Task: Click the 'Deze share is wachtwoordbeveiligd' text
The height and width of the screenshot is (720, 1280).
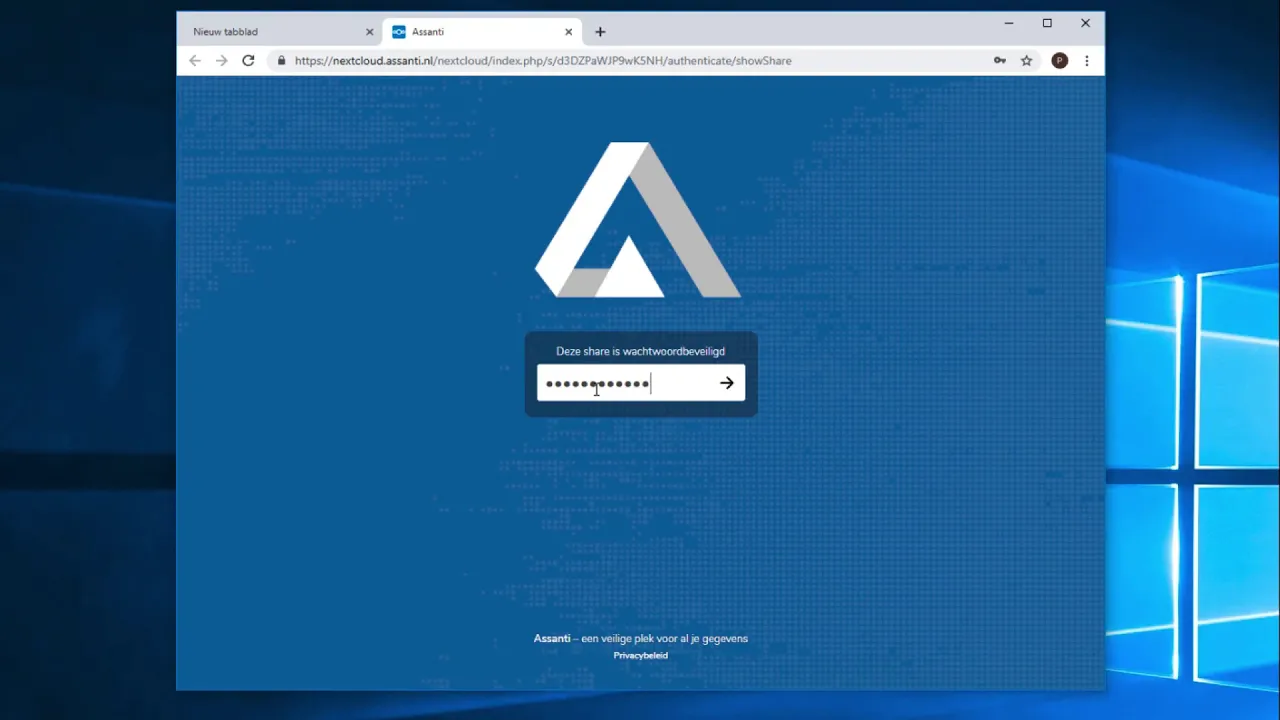Action: (x=640, y=351)
